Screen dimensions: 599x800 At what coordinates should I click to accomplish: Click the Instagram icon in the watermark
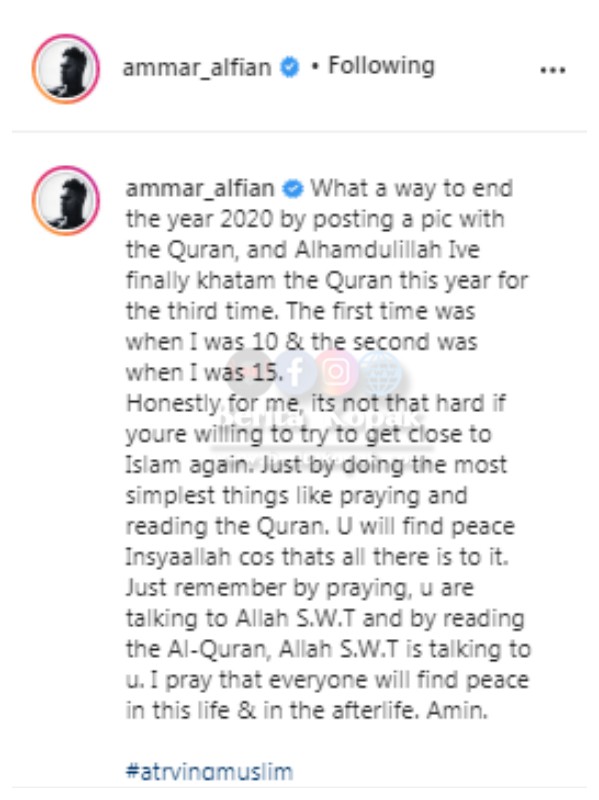[336, 371]
